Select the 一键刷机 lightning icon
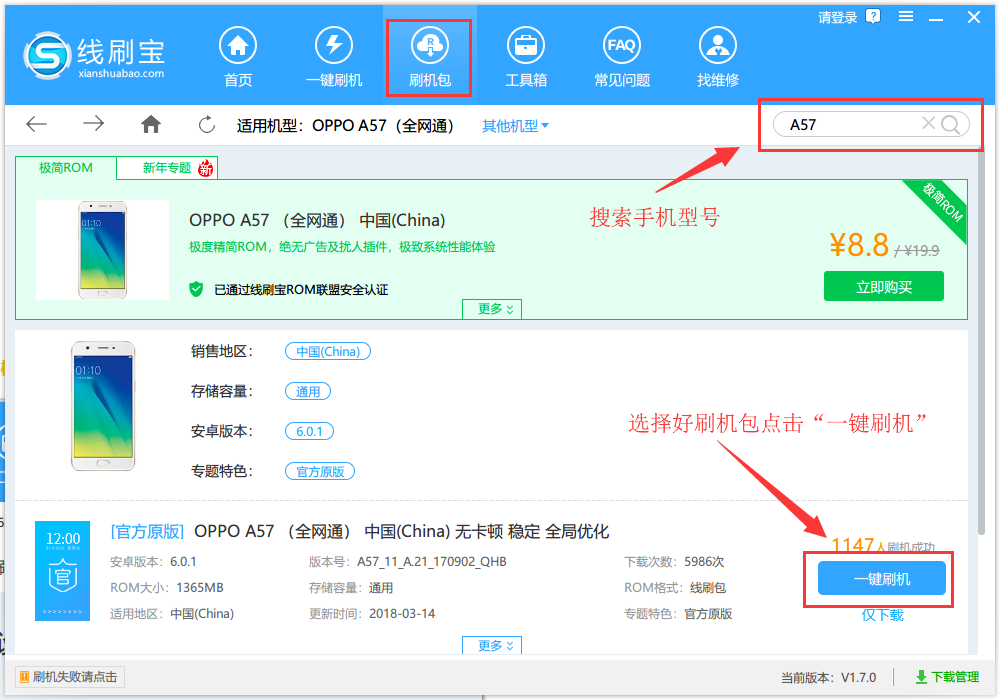 (x=333, y=43)
